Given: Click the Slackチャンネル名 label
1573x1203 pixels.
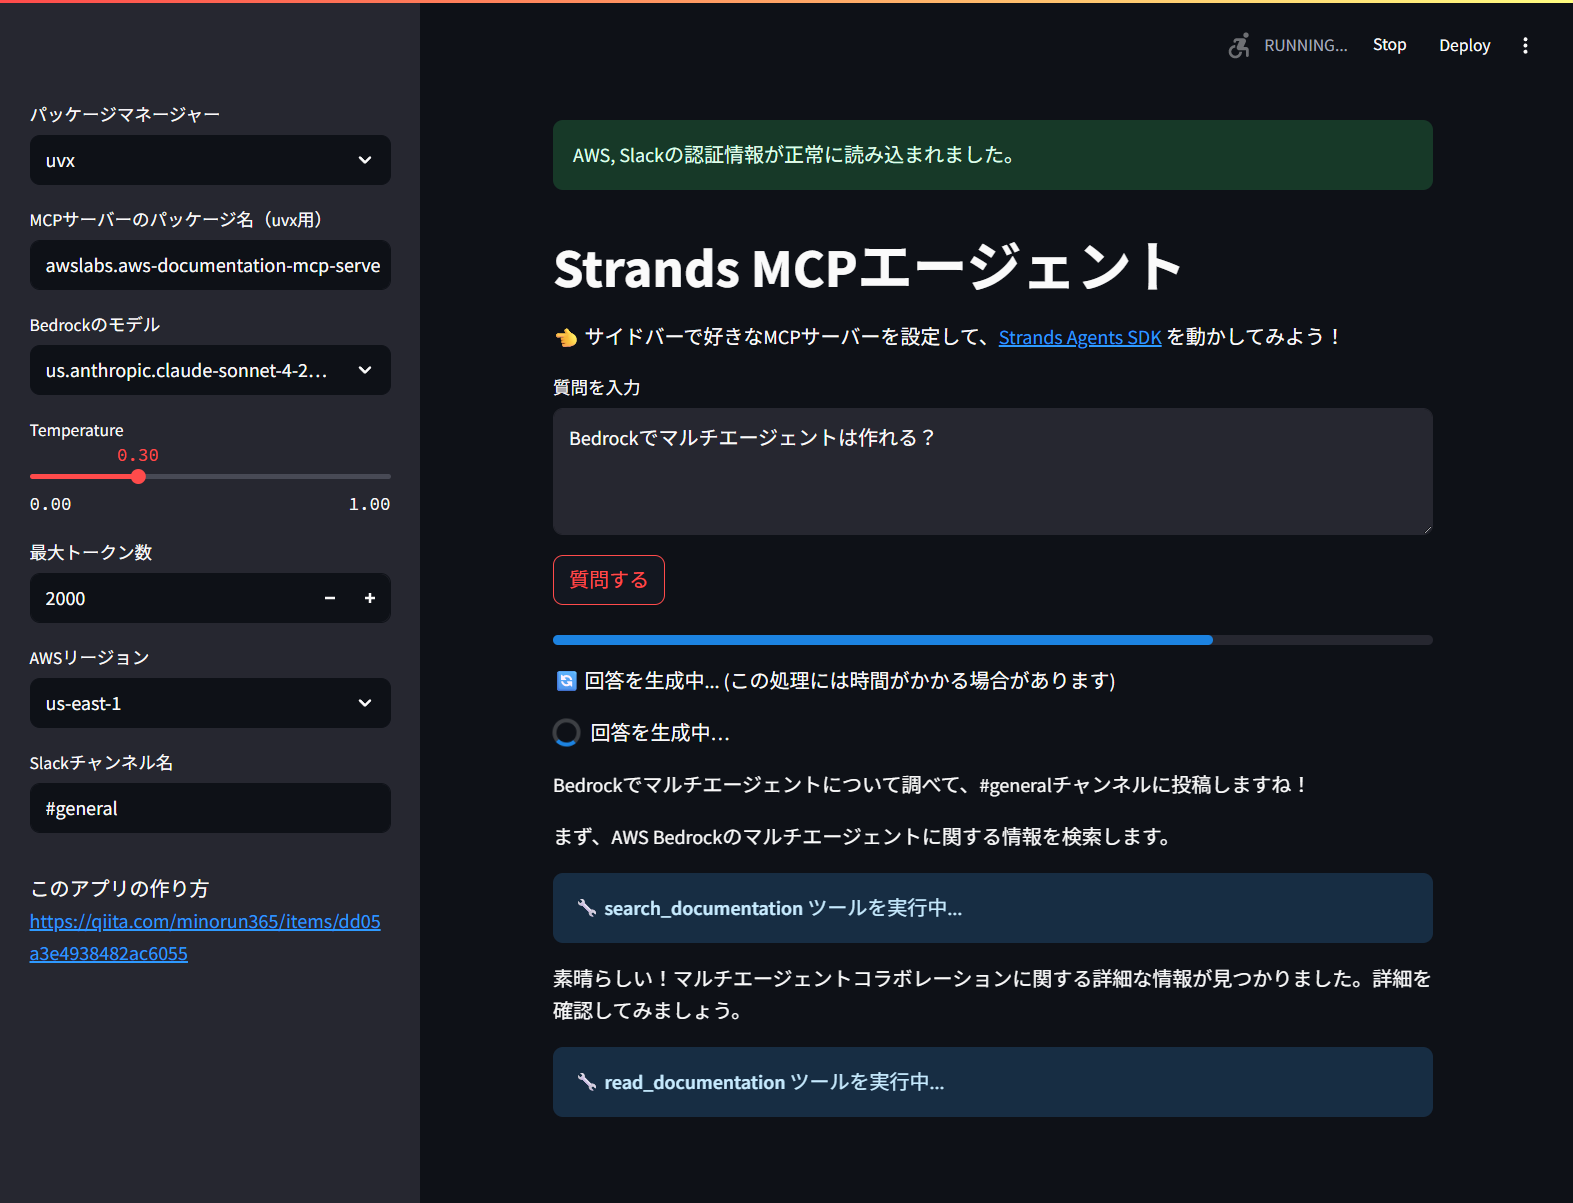Looking at the screenshot, I should [101, 762].
